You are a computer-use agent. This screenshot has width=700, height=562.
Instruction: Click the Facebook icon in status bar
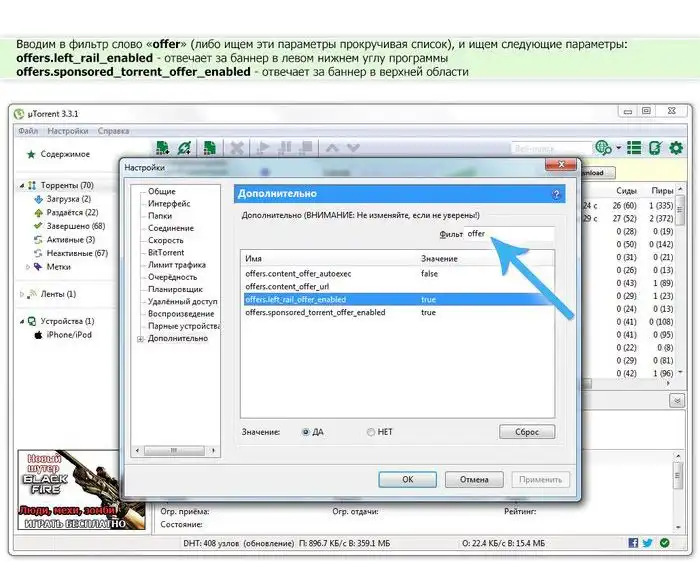(634, 543)
